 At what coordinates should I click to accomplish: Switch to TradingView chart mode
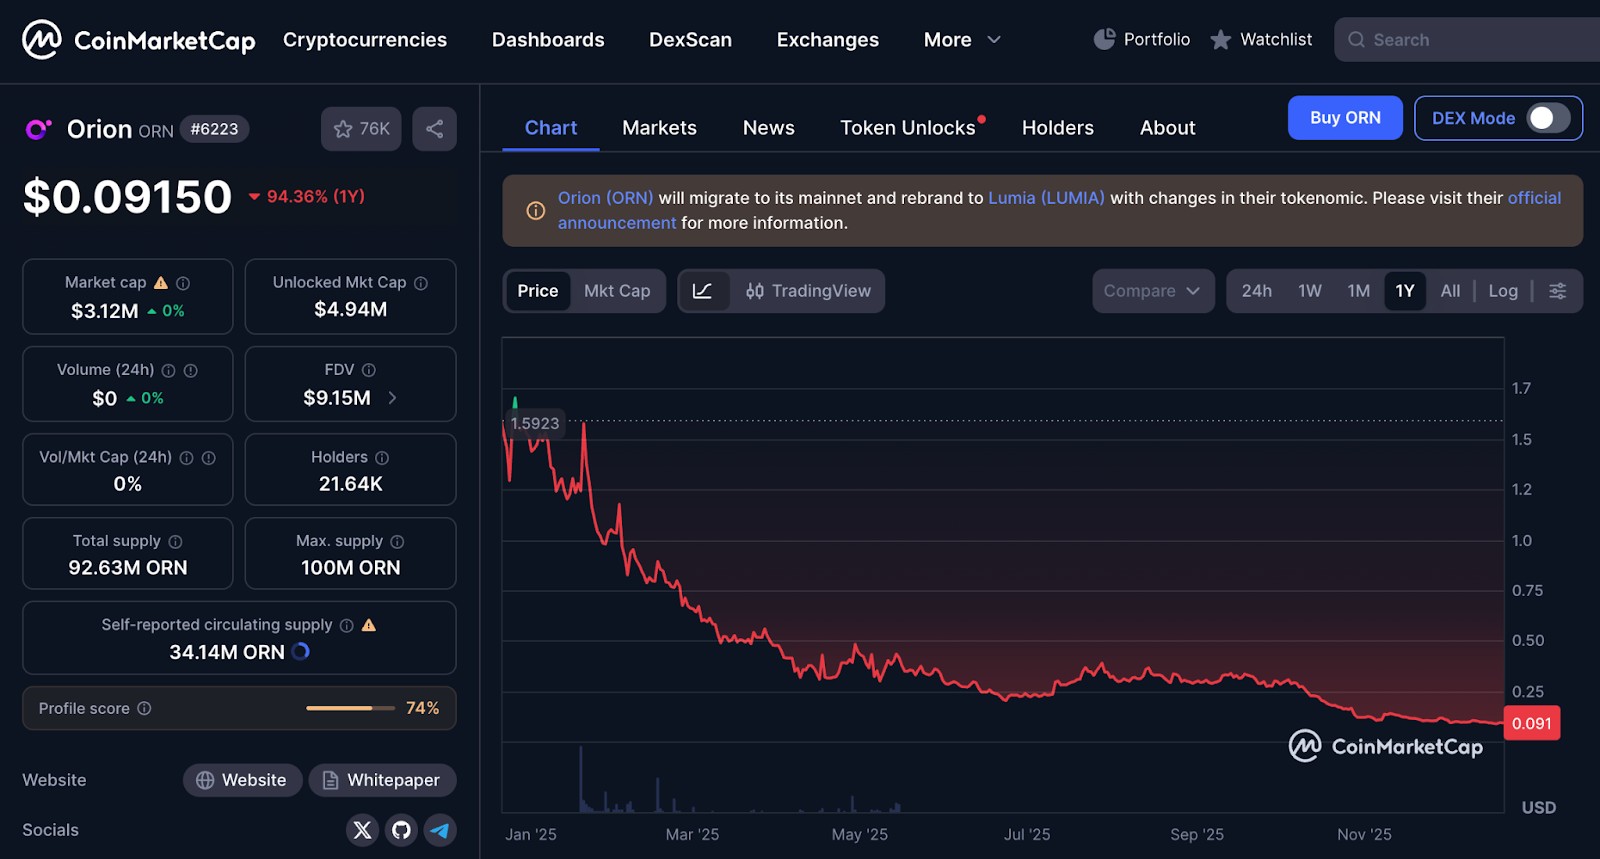[808, 291]
